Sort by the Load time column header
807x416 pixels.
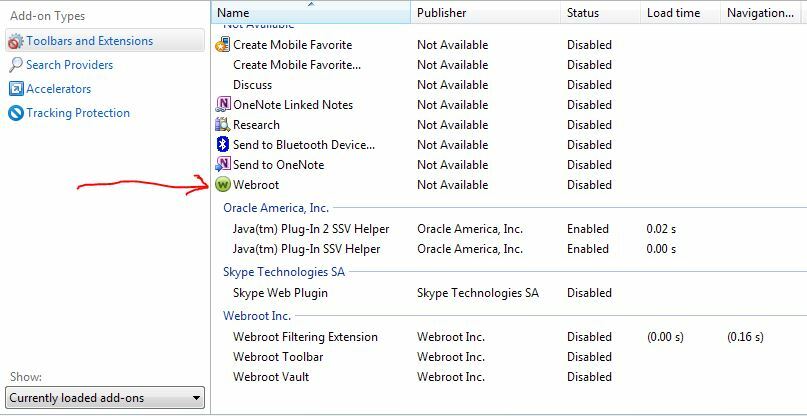[680, 13]
